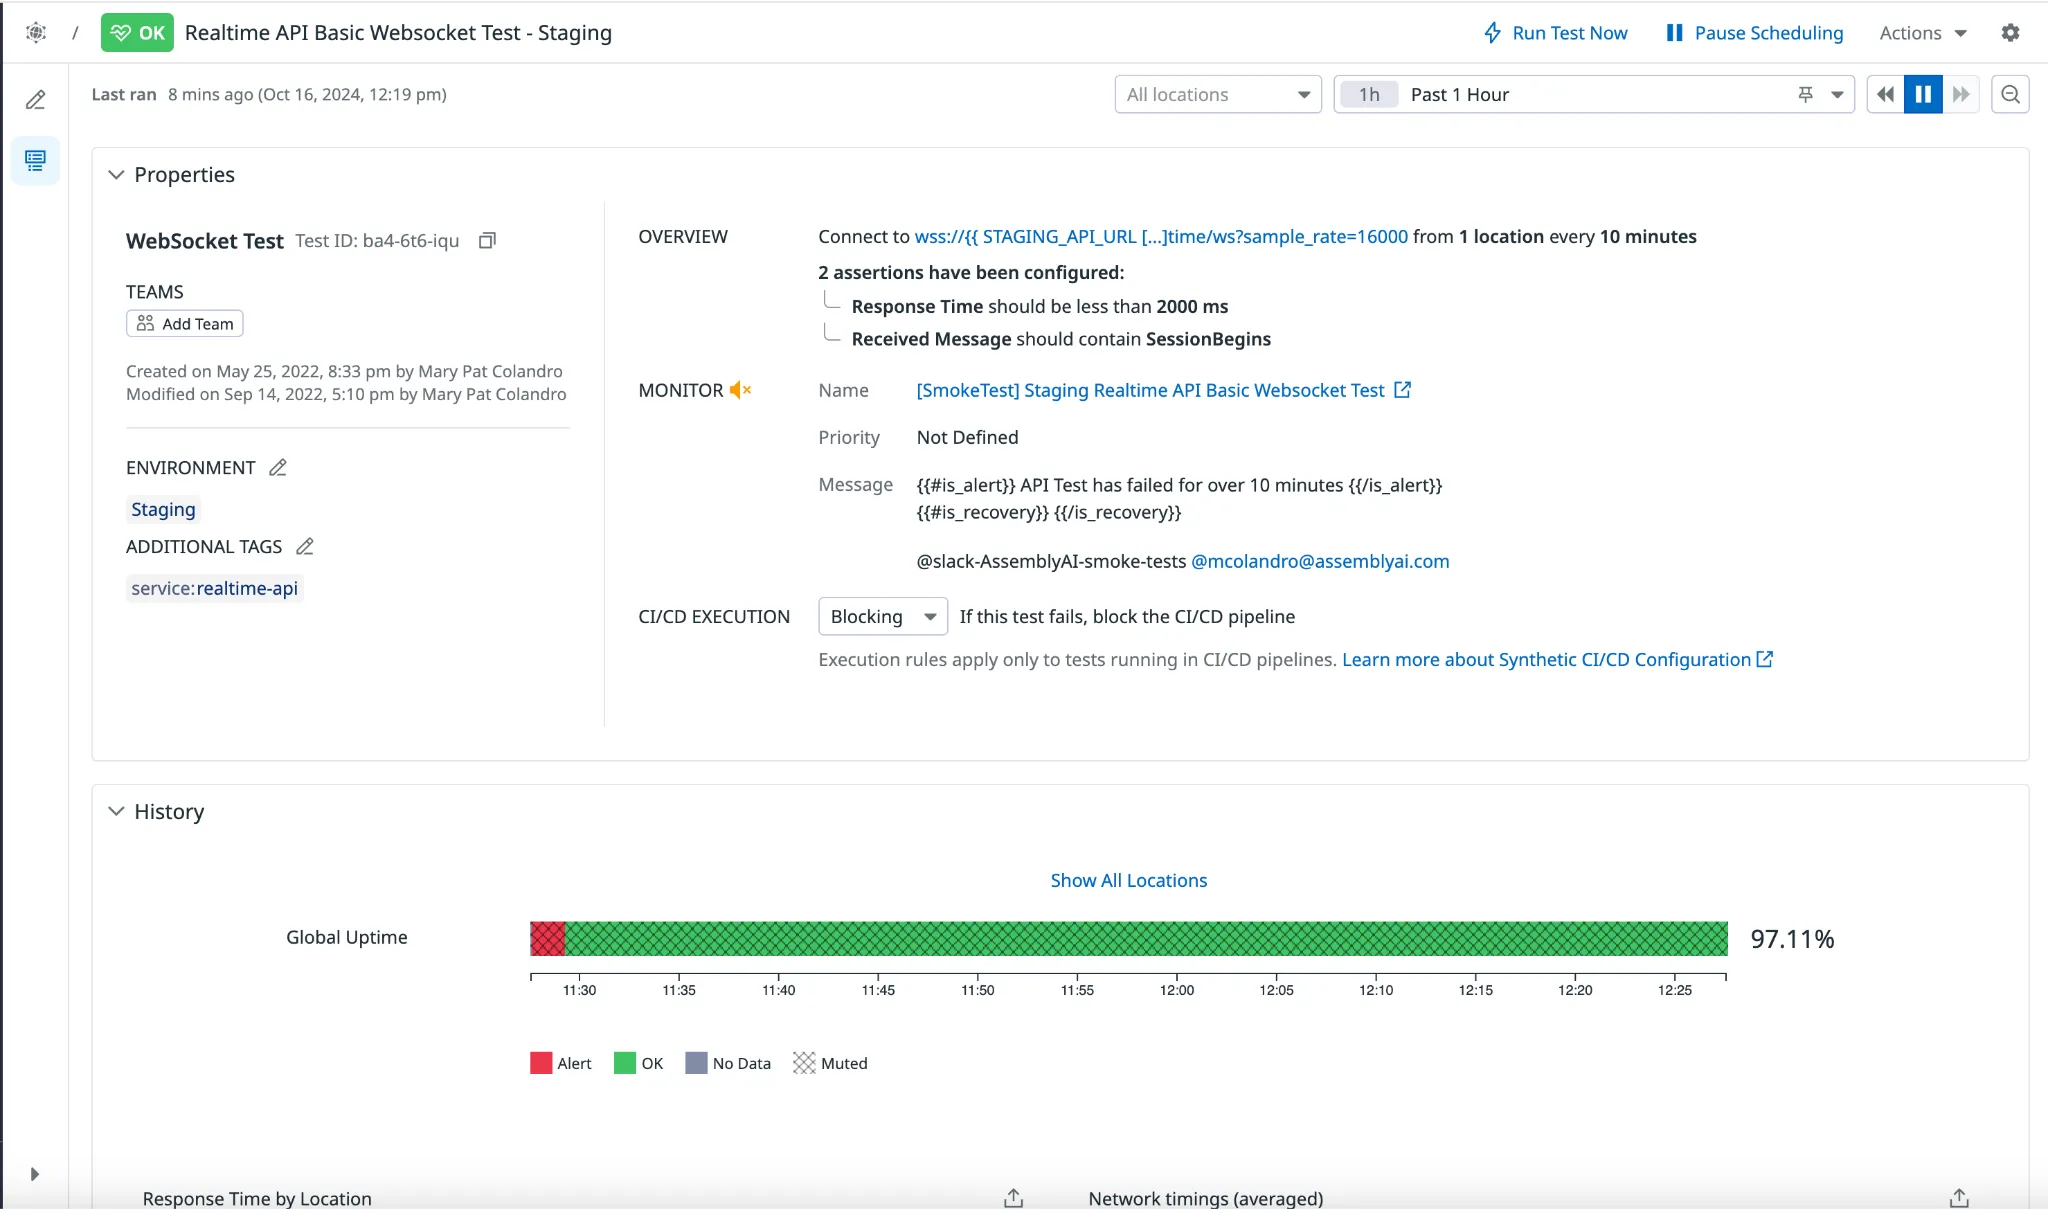Image resolution: width=2048 pixels, height=1209 pixels.
Task: Open the Actions menu
Action: 1922,33
